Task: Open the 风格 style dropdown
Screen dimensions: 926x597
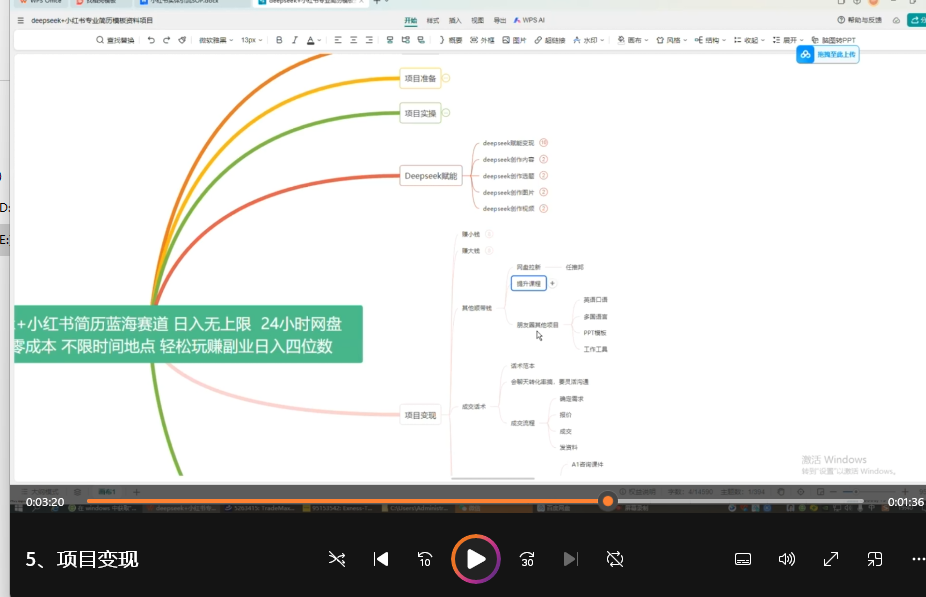Action: [x=671, y=40]
